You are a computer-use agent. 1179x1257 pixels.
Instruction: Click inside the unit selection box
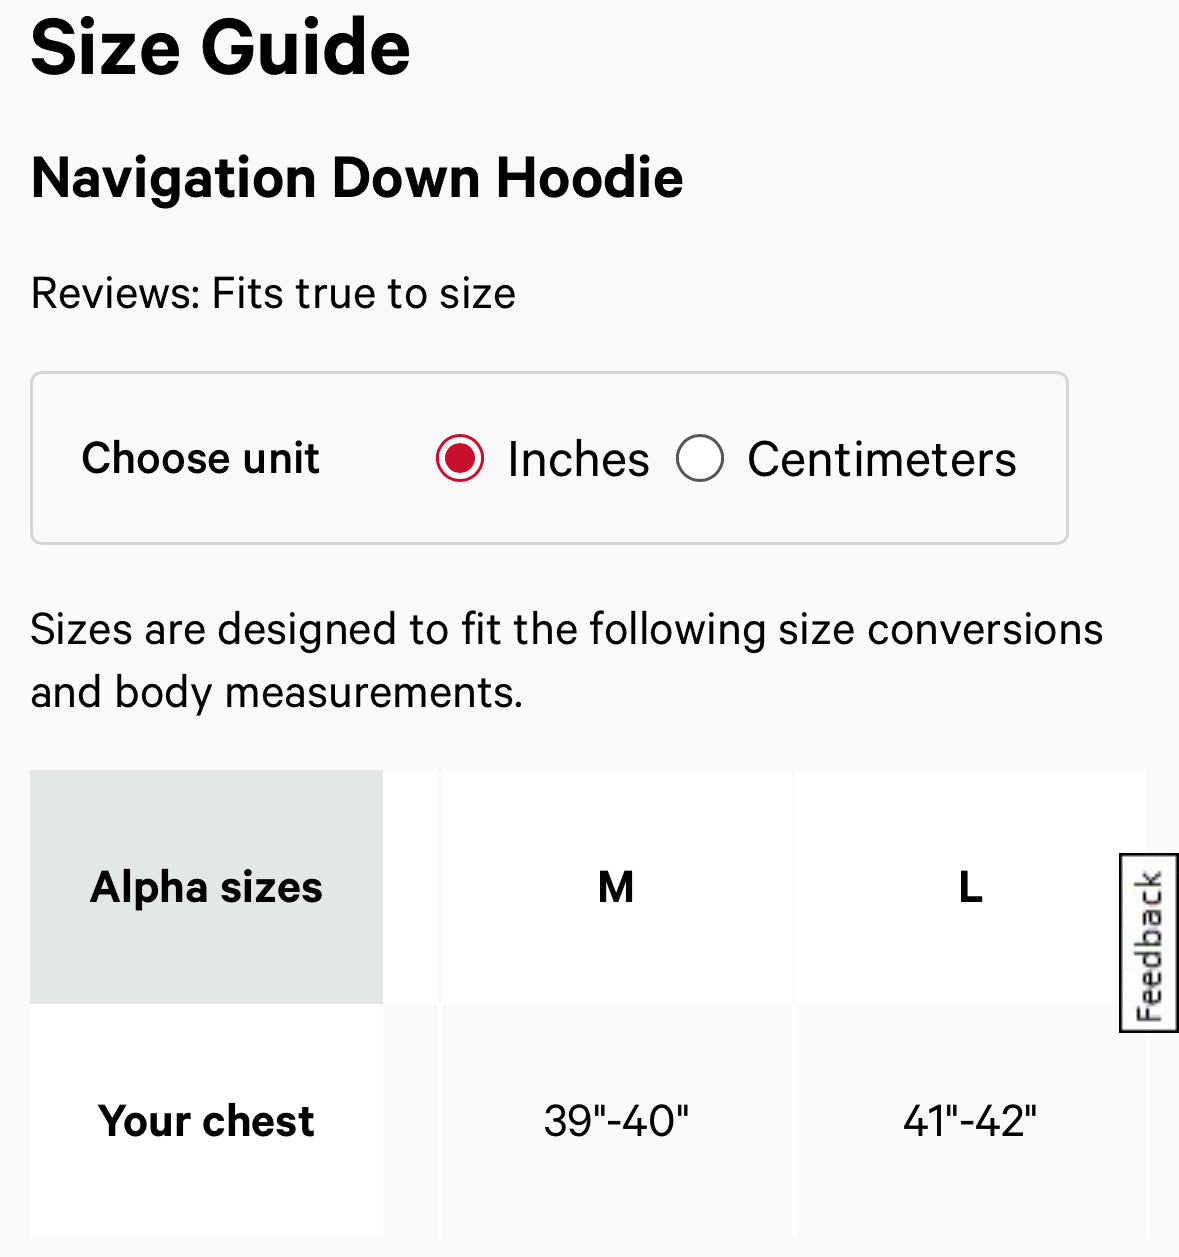click(x=550, y=458)
